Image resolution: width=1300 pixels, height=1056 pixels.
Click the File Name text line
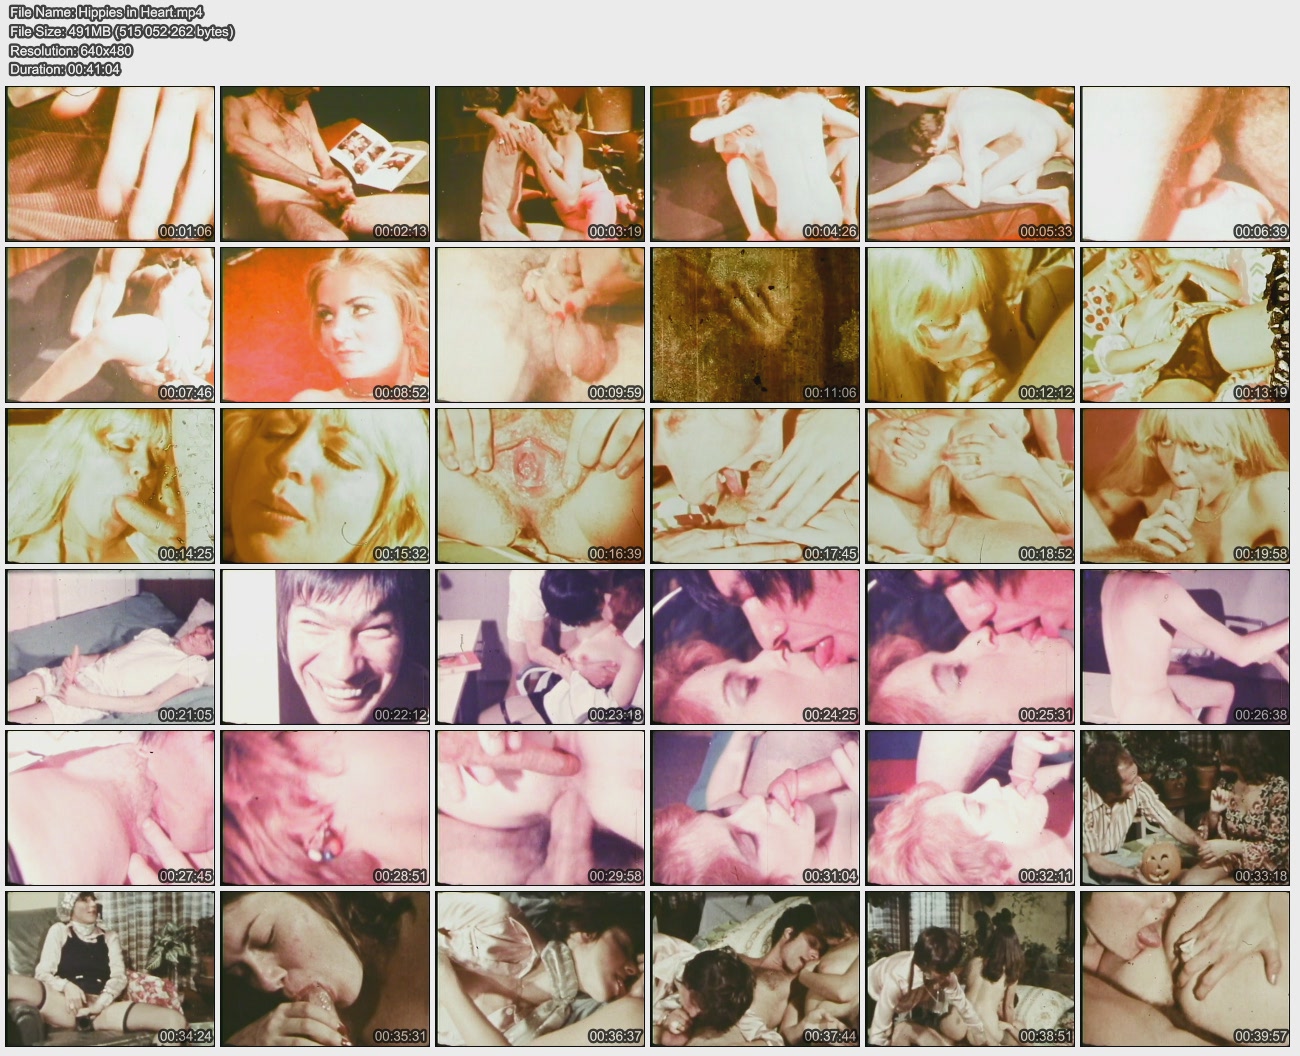(x=106, y=12)
